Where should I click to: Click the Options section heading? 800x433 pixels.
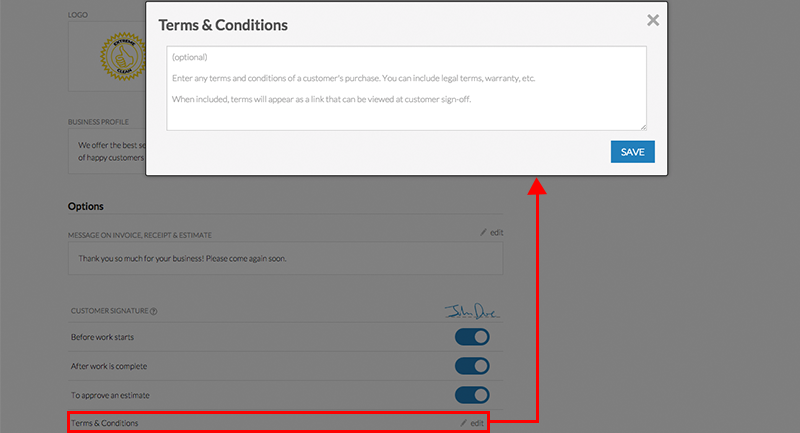86,207
